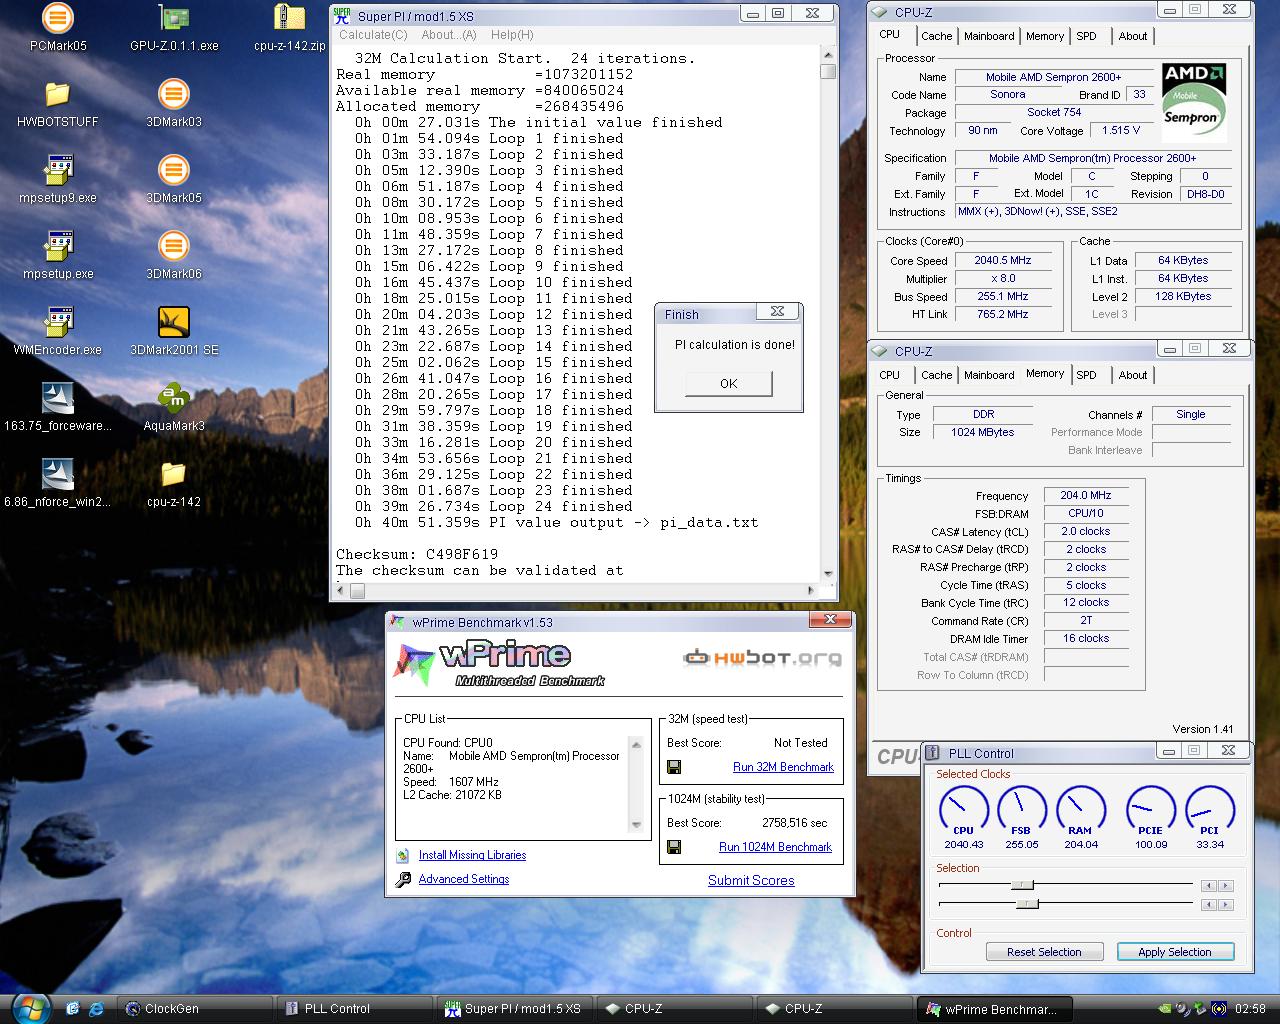The width and height of the screenshot is (1280, 1024).
Task: Click the PCIE clock gauge in PLL Control
Action: 1151,812
